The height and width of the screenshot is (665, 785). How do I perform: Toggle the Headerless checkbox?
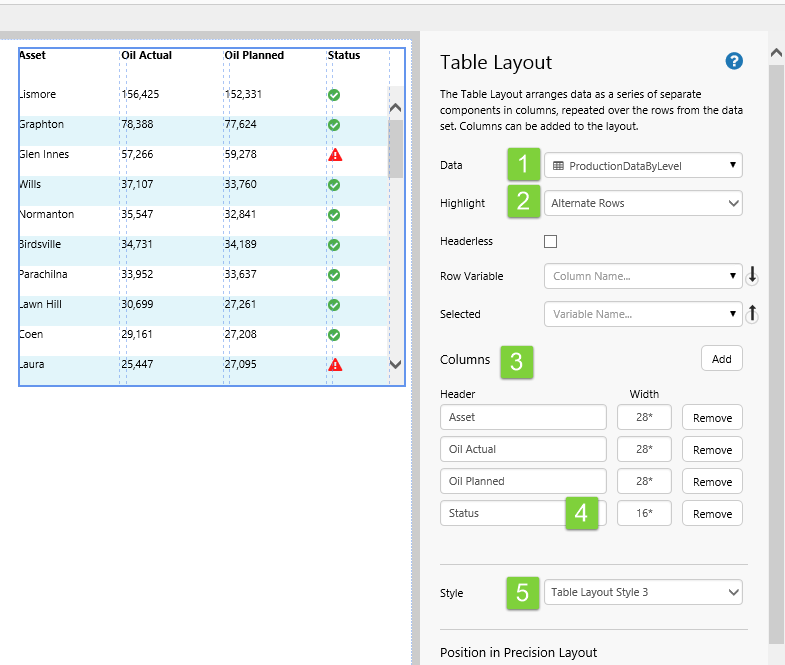click(550, 241)
